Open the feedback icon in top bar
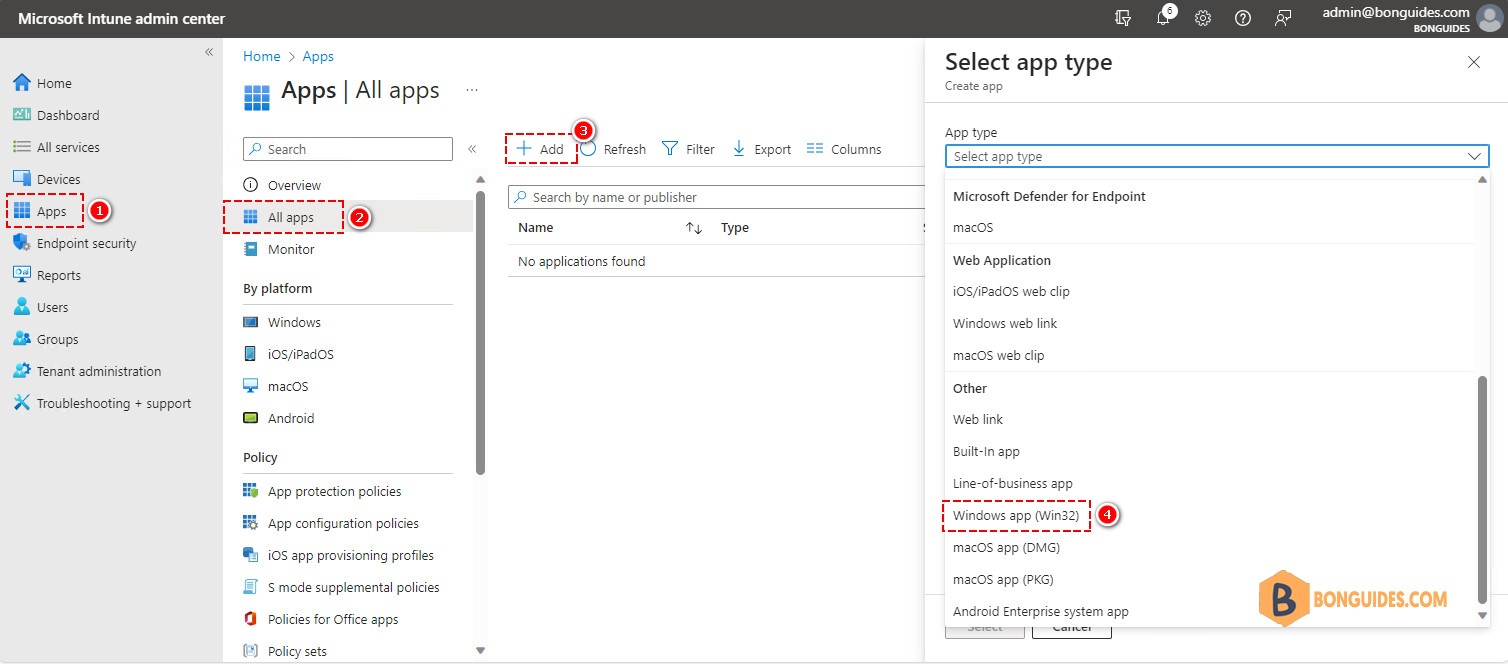 (1283, 18)
